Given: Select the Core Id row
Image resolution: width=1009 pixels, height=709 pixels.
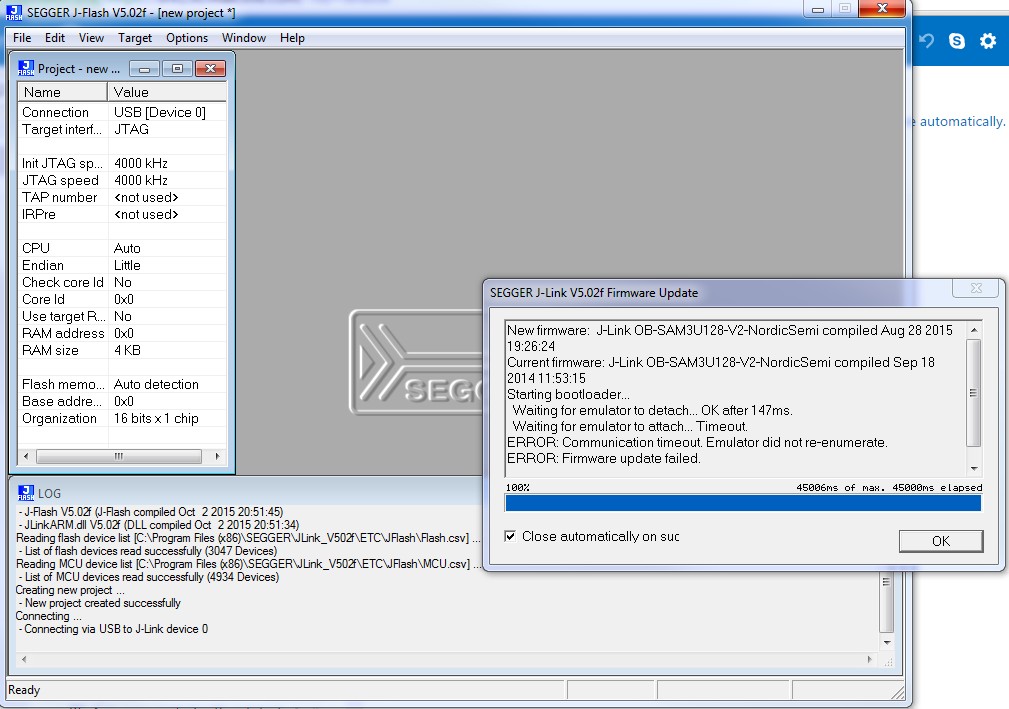Looking at the screenshot, I should (122, 299).
